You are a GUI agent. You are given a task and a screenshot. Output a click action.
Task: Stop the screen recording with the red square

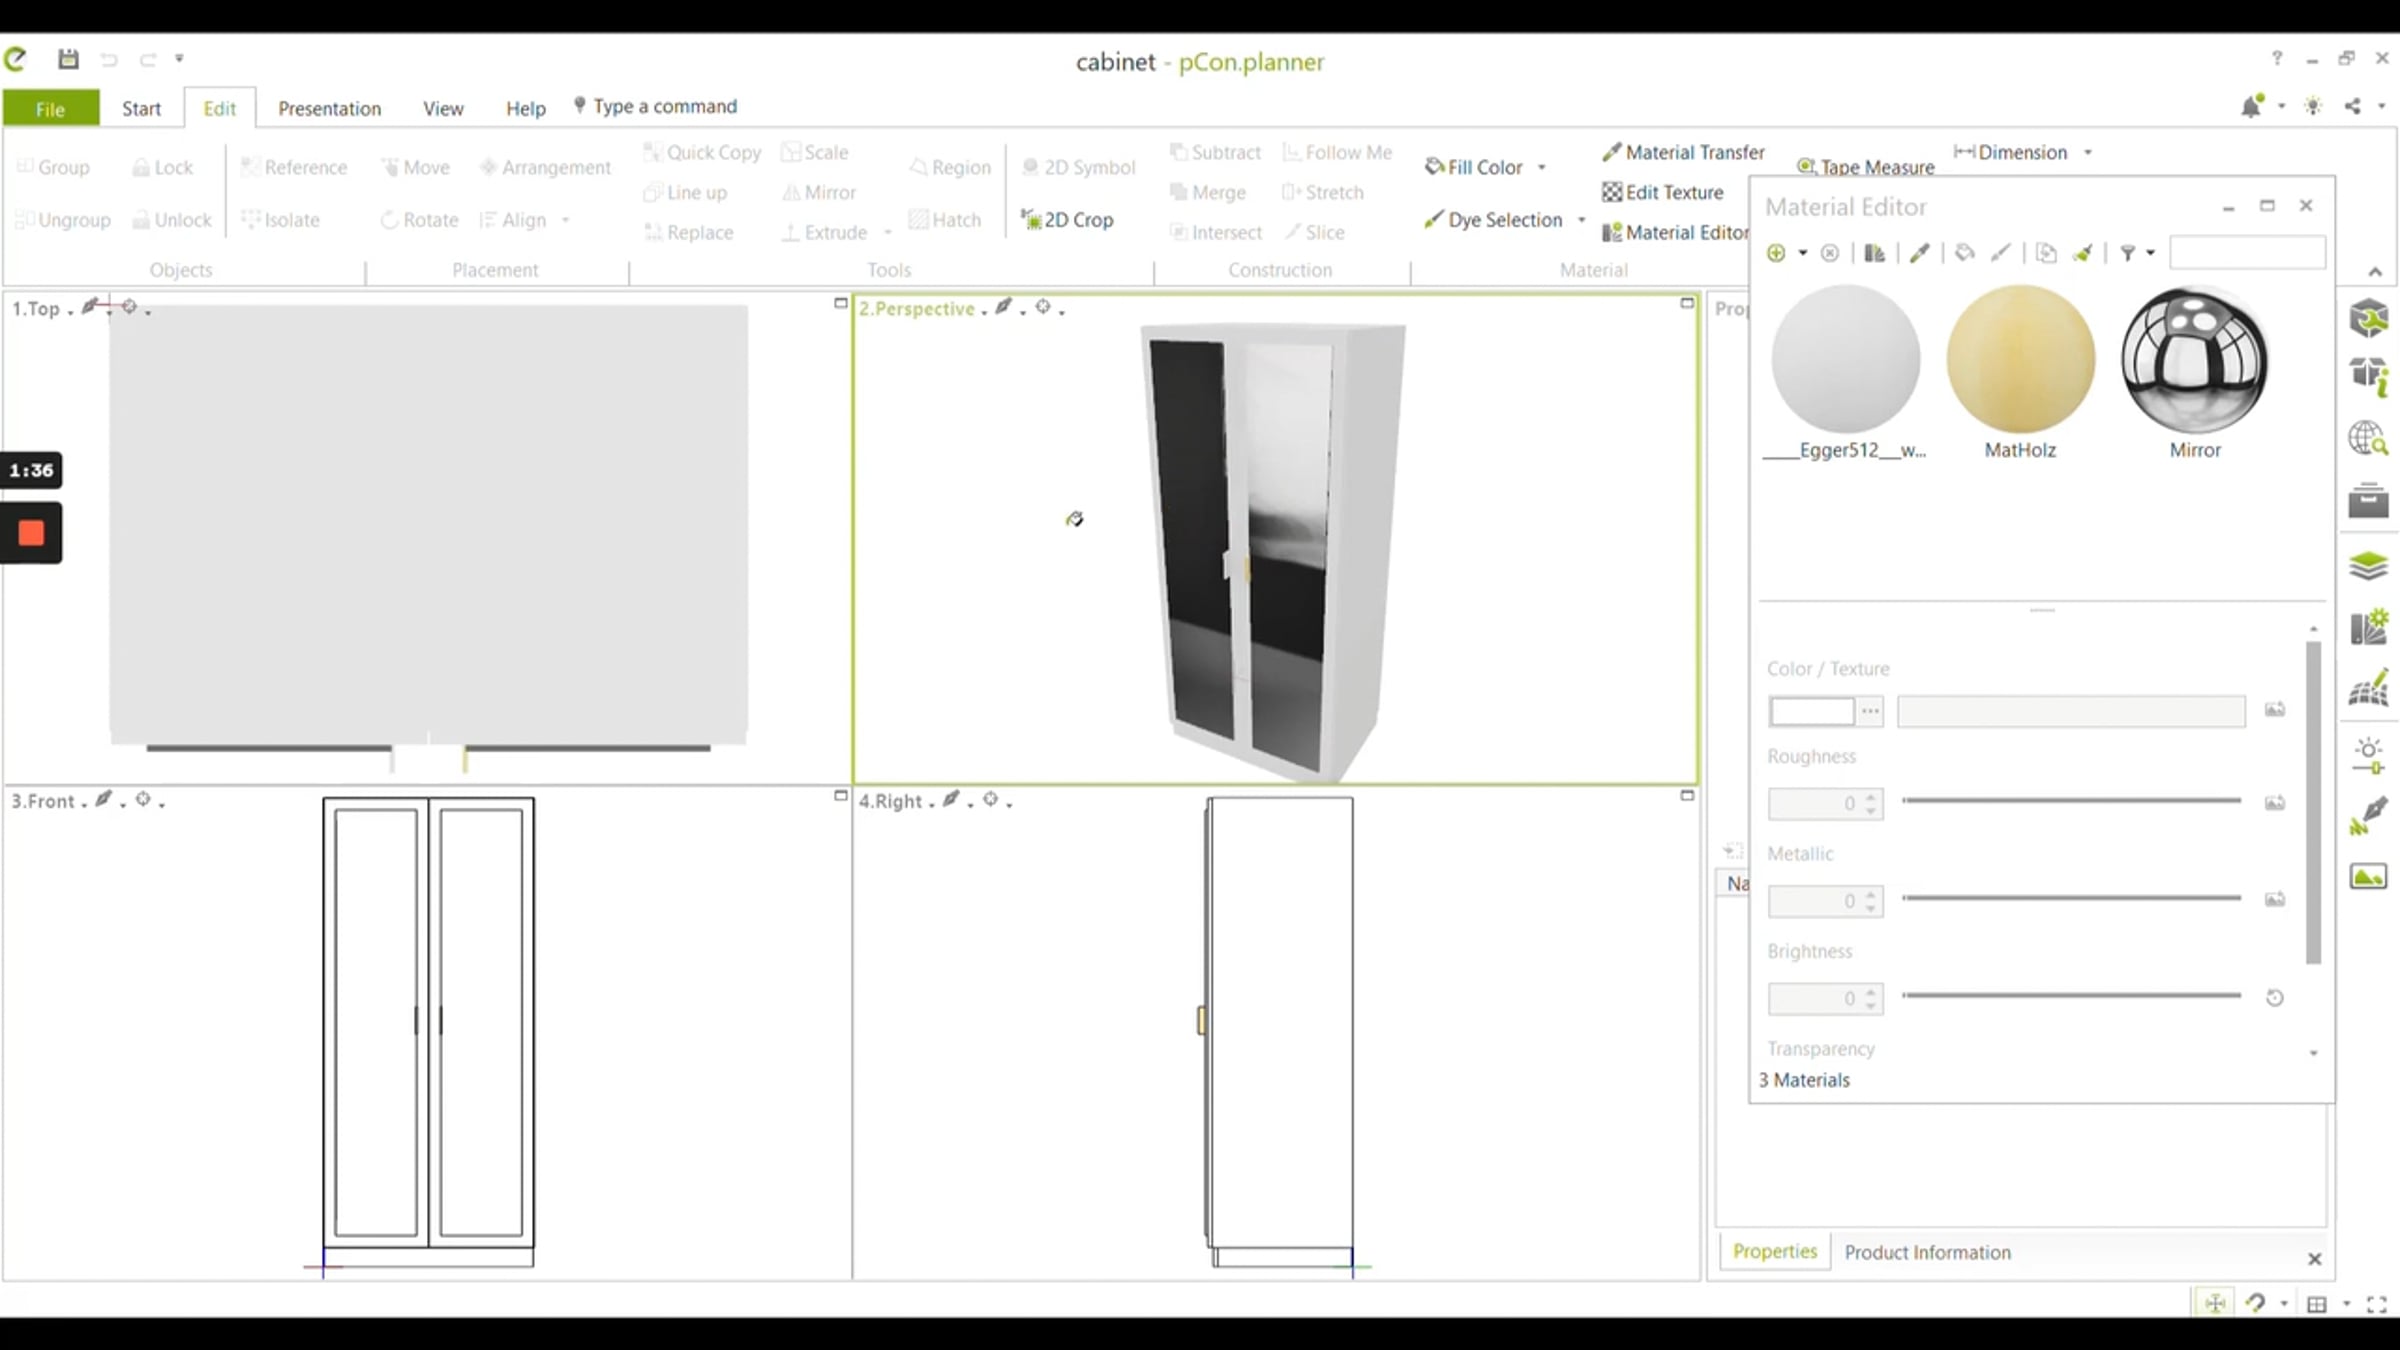pyautogui.click(x=31, y=533)
